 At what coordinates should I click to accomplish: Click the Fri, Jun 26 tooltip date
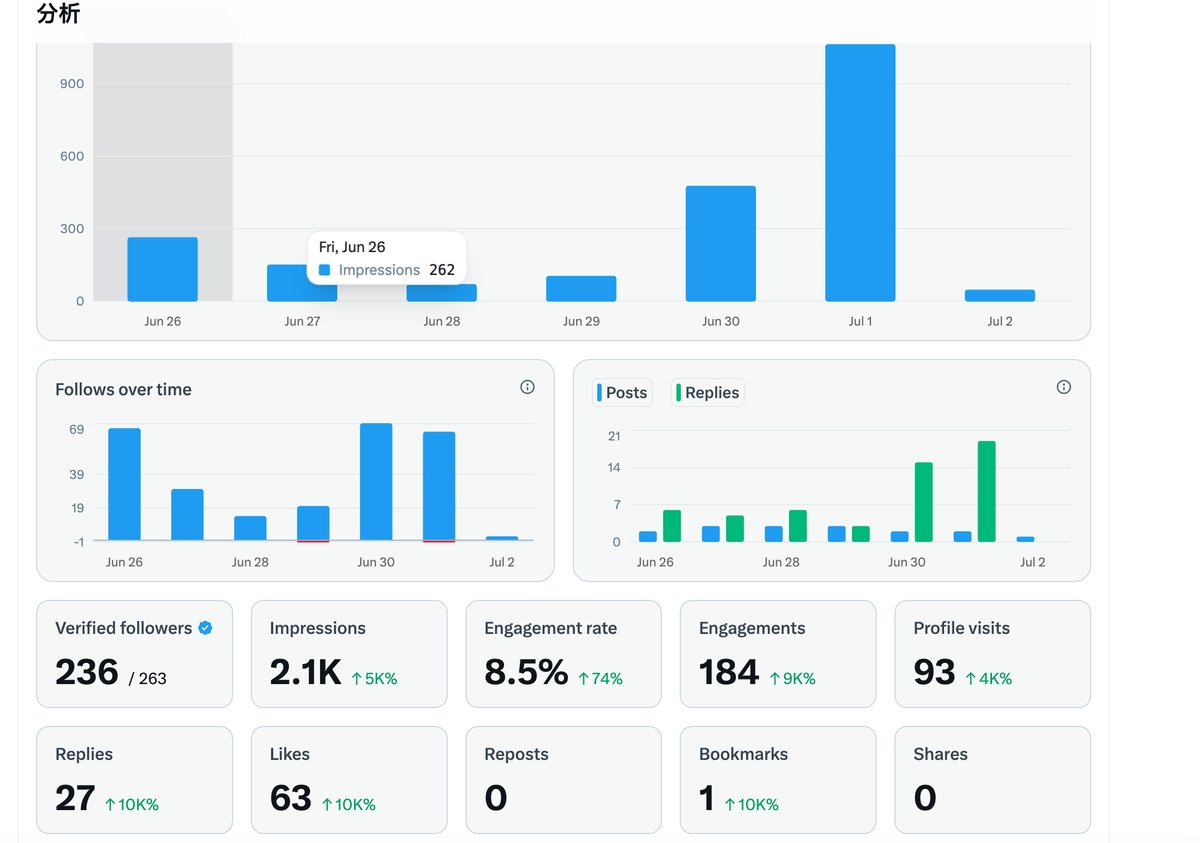tap(352, 247)
